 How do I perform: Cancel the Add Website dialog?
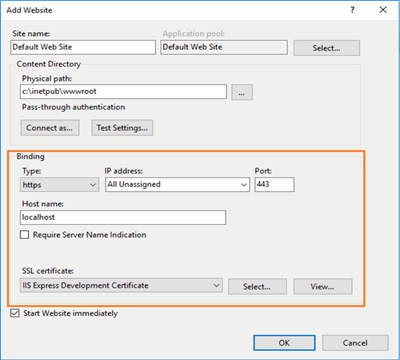tap(355, 343)
